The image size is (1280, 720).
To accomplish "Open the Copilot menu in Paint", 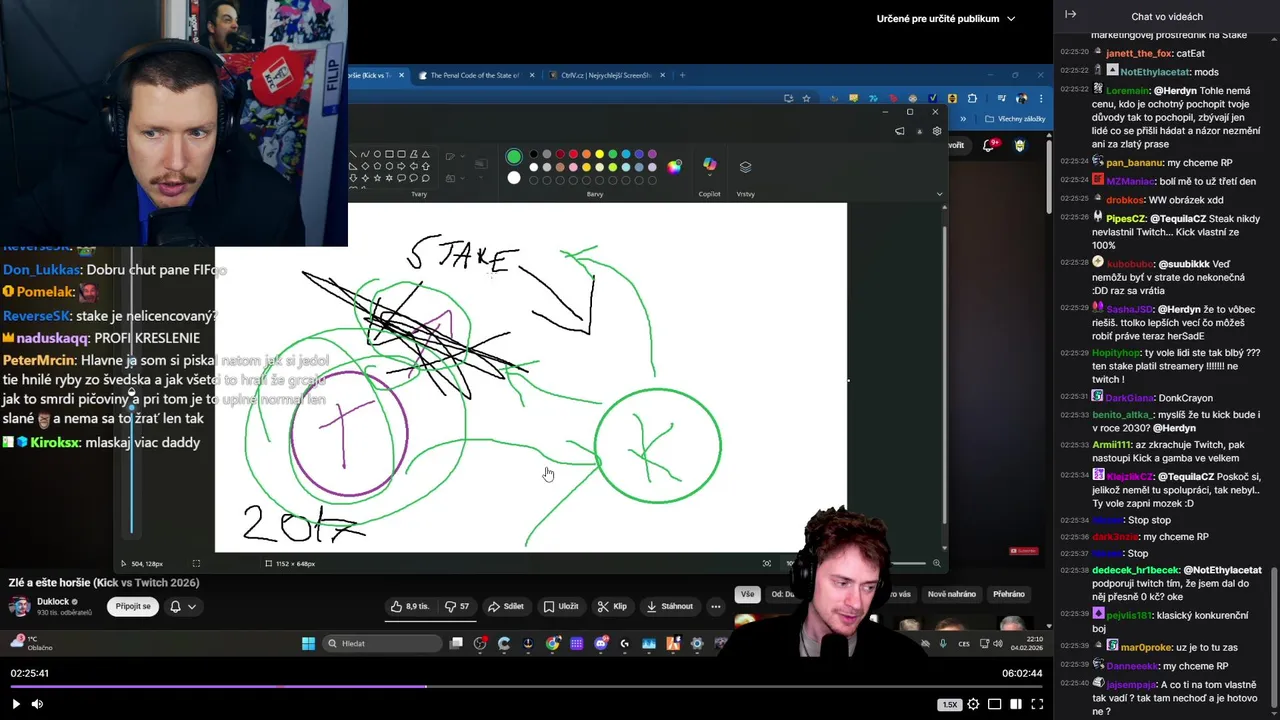I will (709, 166).
